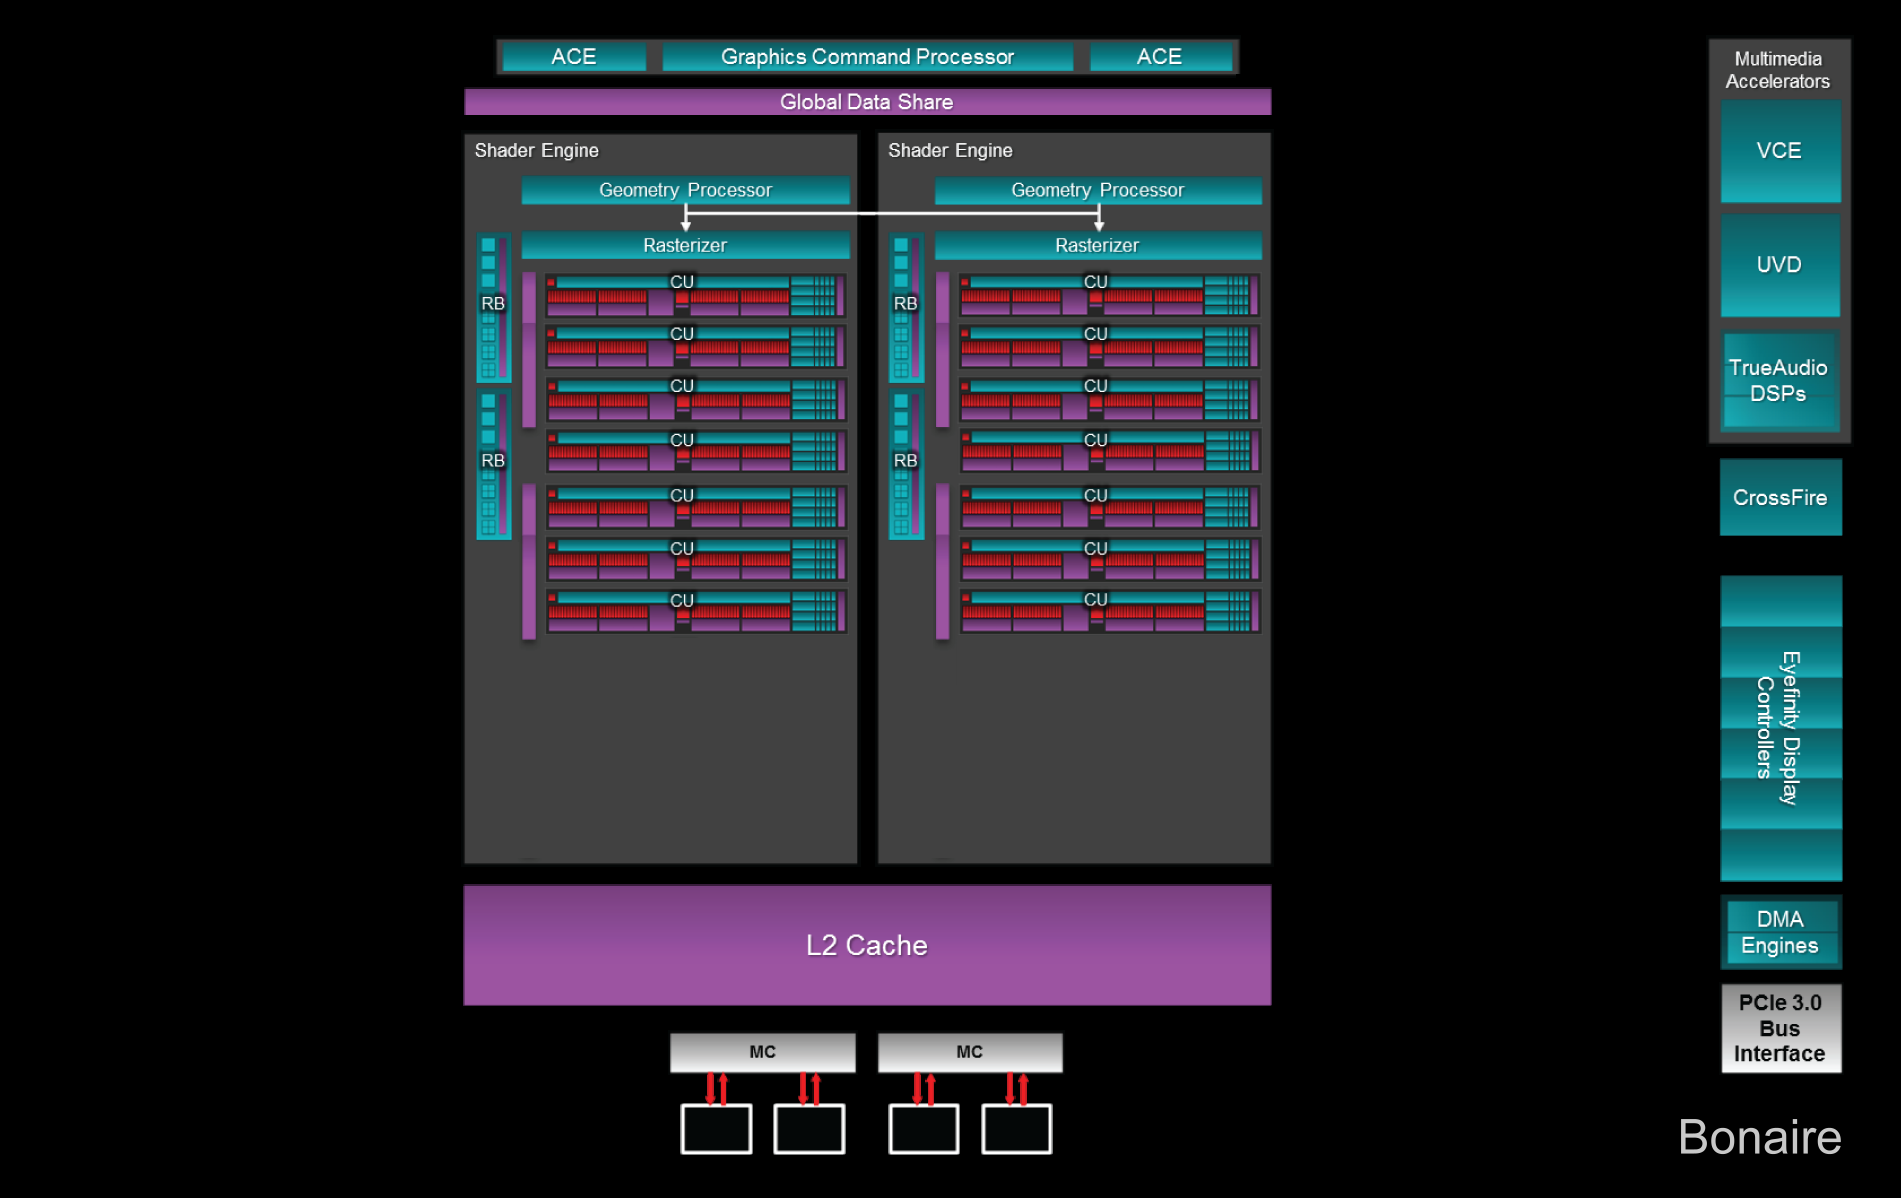Screen dimensions: 1901x1198
Task: Click the Global Data Share bar
Action: (x=867, y=102)
